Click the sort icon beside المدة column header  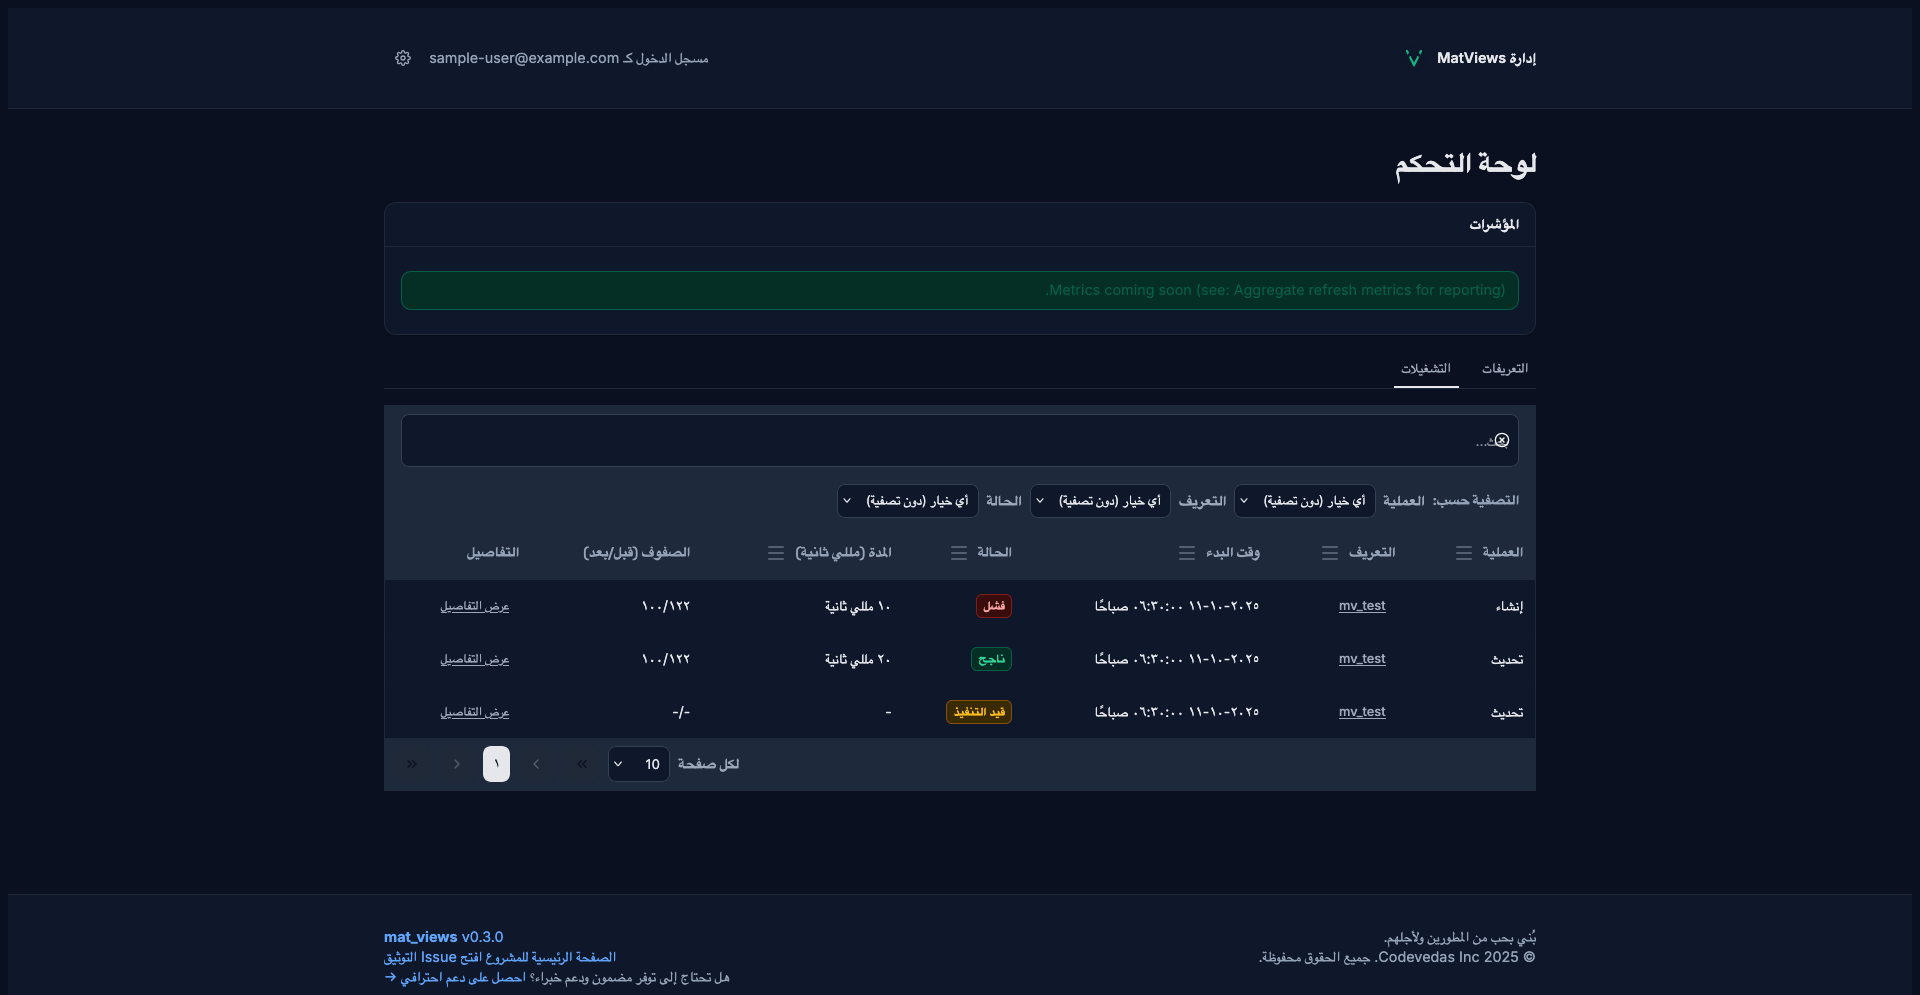tap(775, 553)
